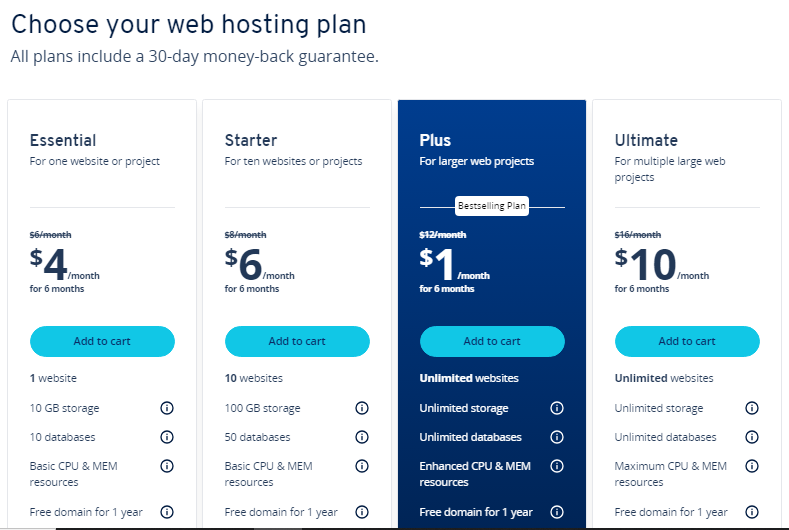789x530 pixels.
Task: Add the Essential plan to cart
Action: pyautogui.click(x=102, y=341)
